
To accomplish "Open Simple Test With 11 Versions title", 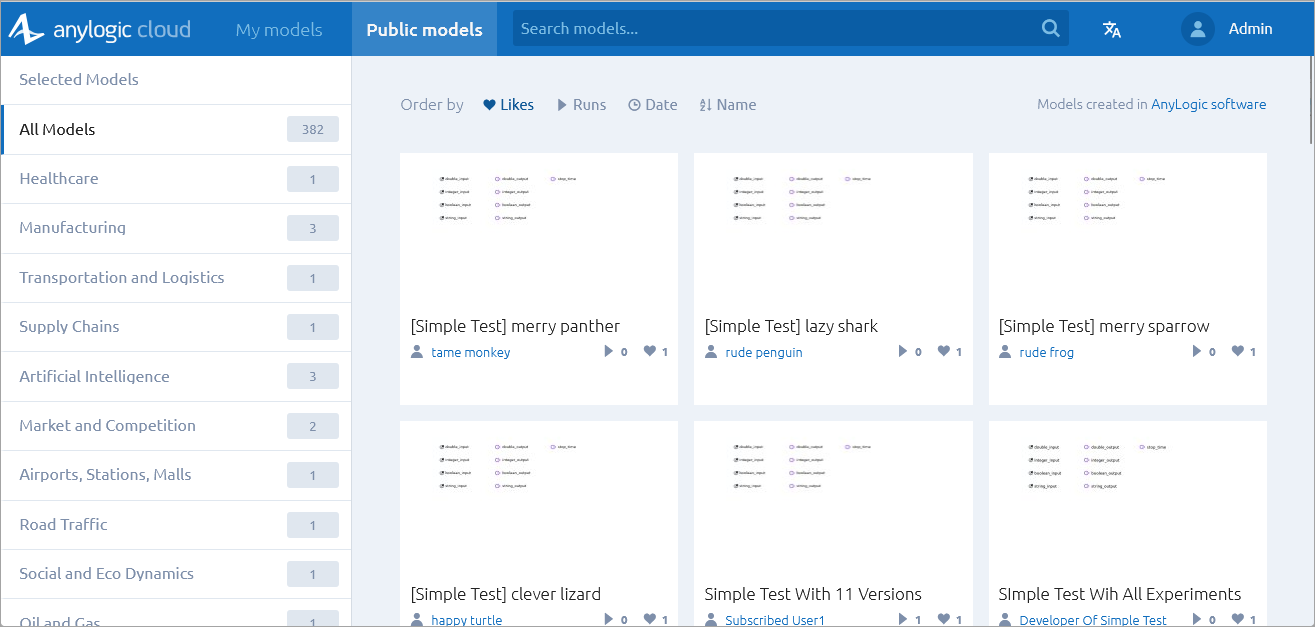I will [813, 594].
